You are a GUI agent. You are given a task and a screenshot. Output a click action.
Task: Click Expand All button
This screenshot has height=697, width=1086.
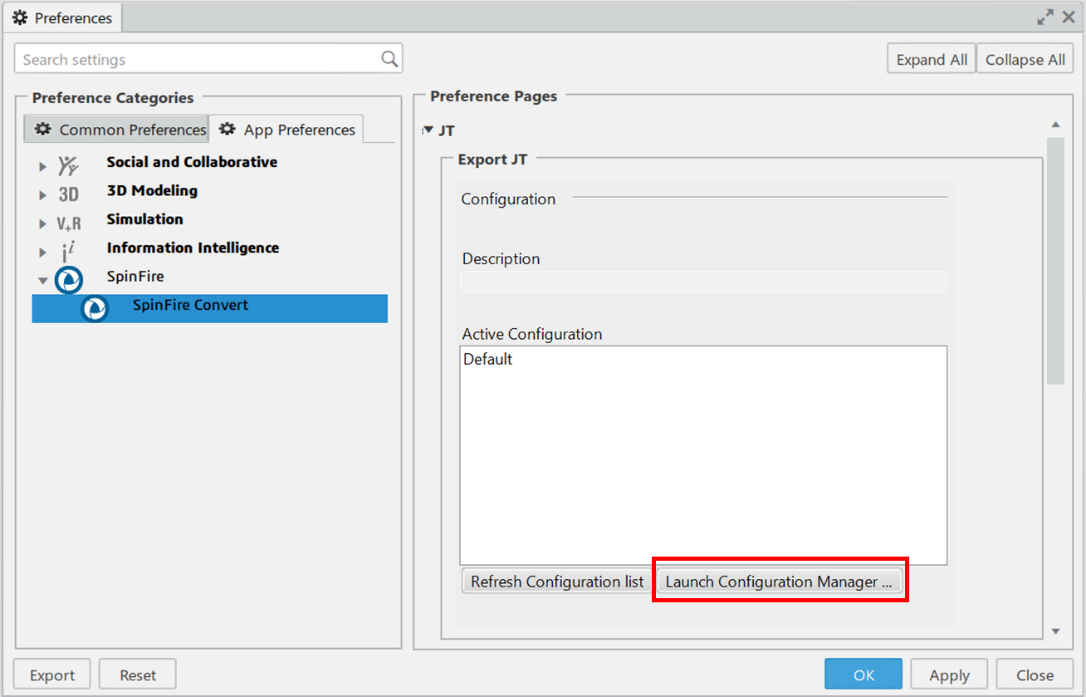932,60
